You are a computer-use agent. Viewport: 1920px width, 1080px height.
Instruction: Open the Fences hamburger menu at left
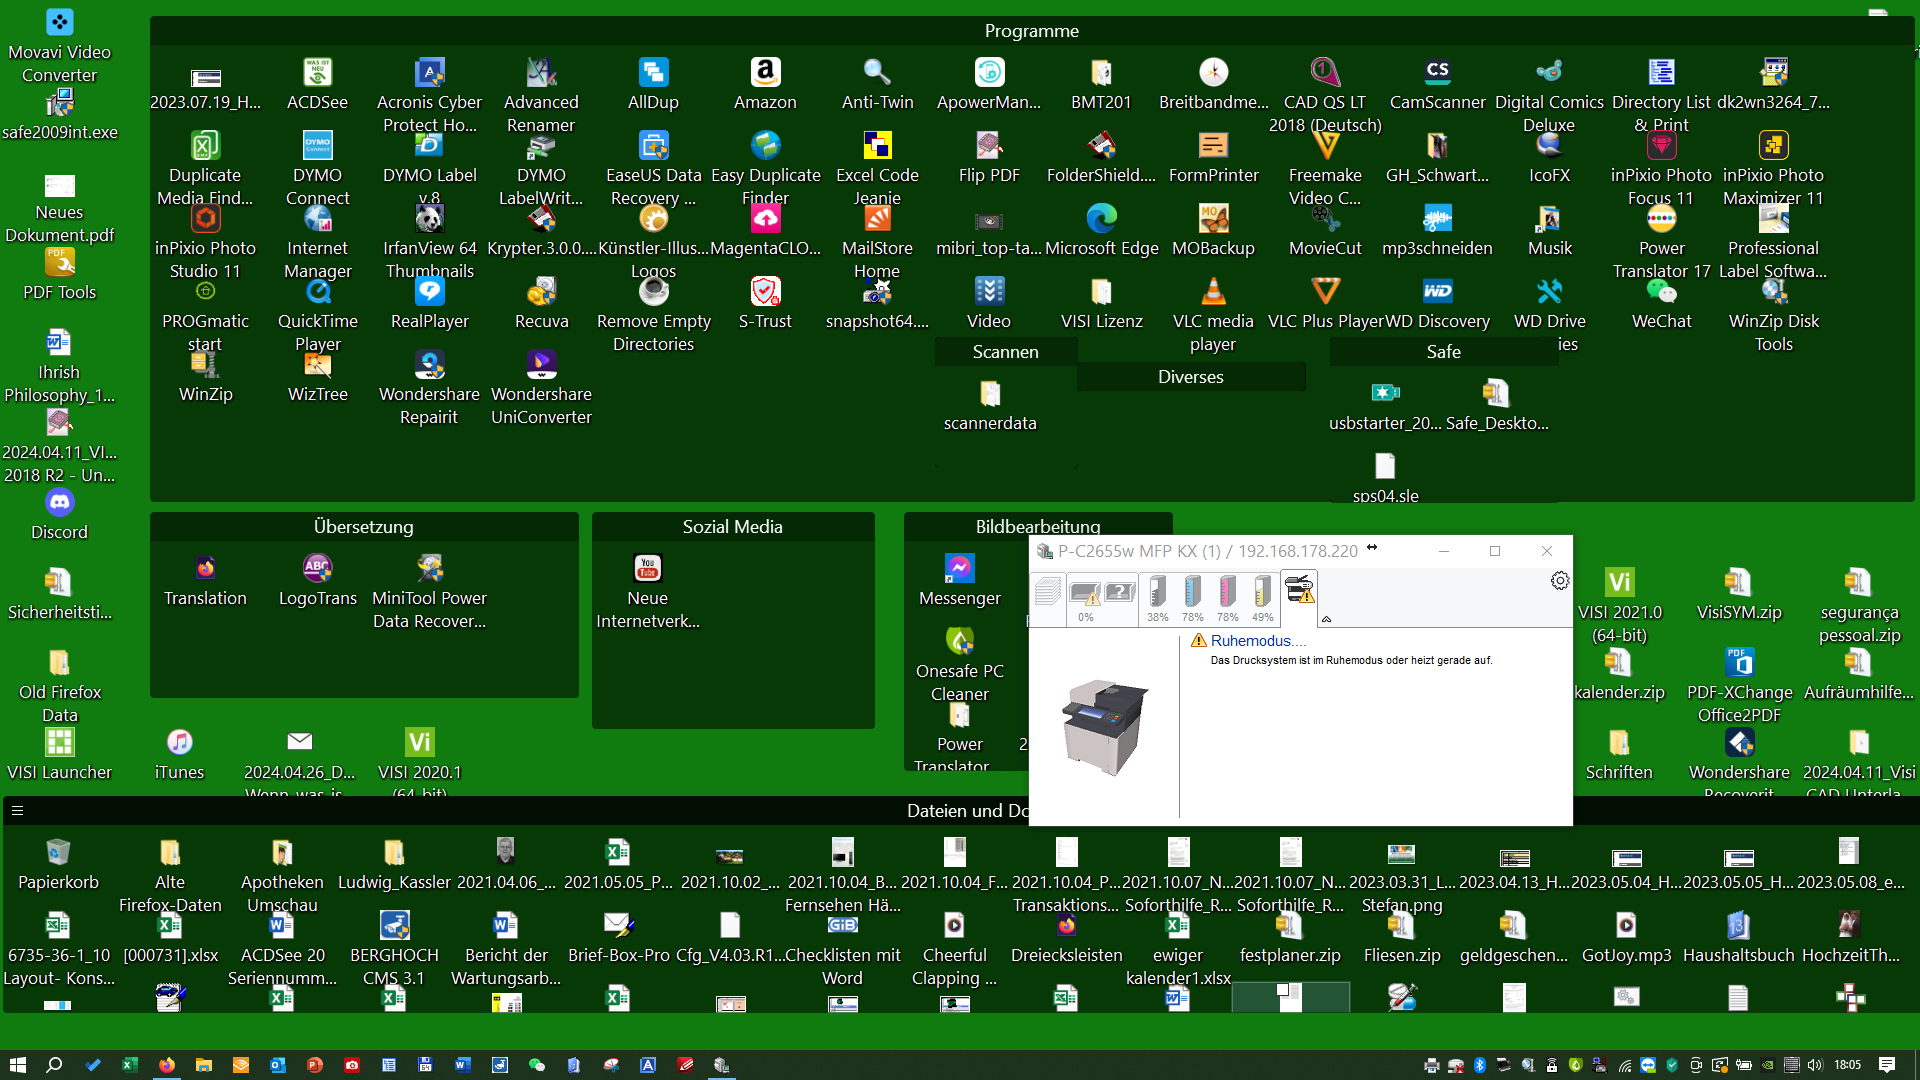[17, 811]
